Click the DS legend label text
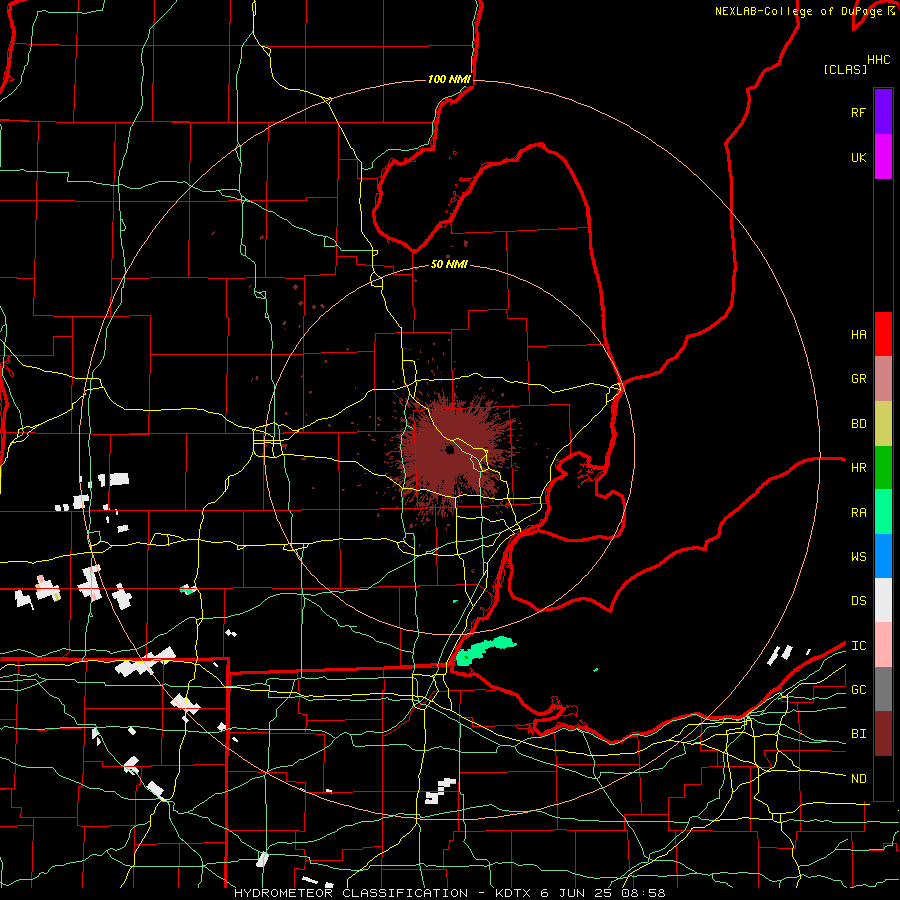The image size is (900, 900). click(x=858, y=601)
